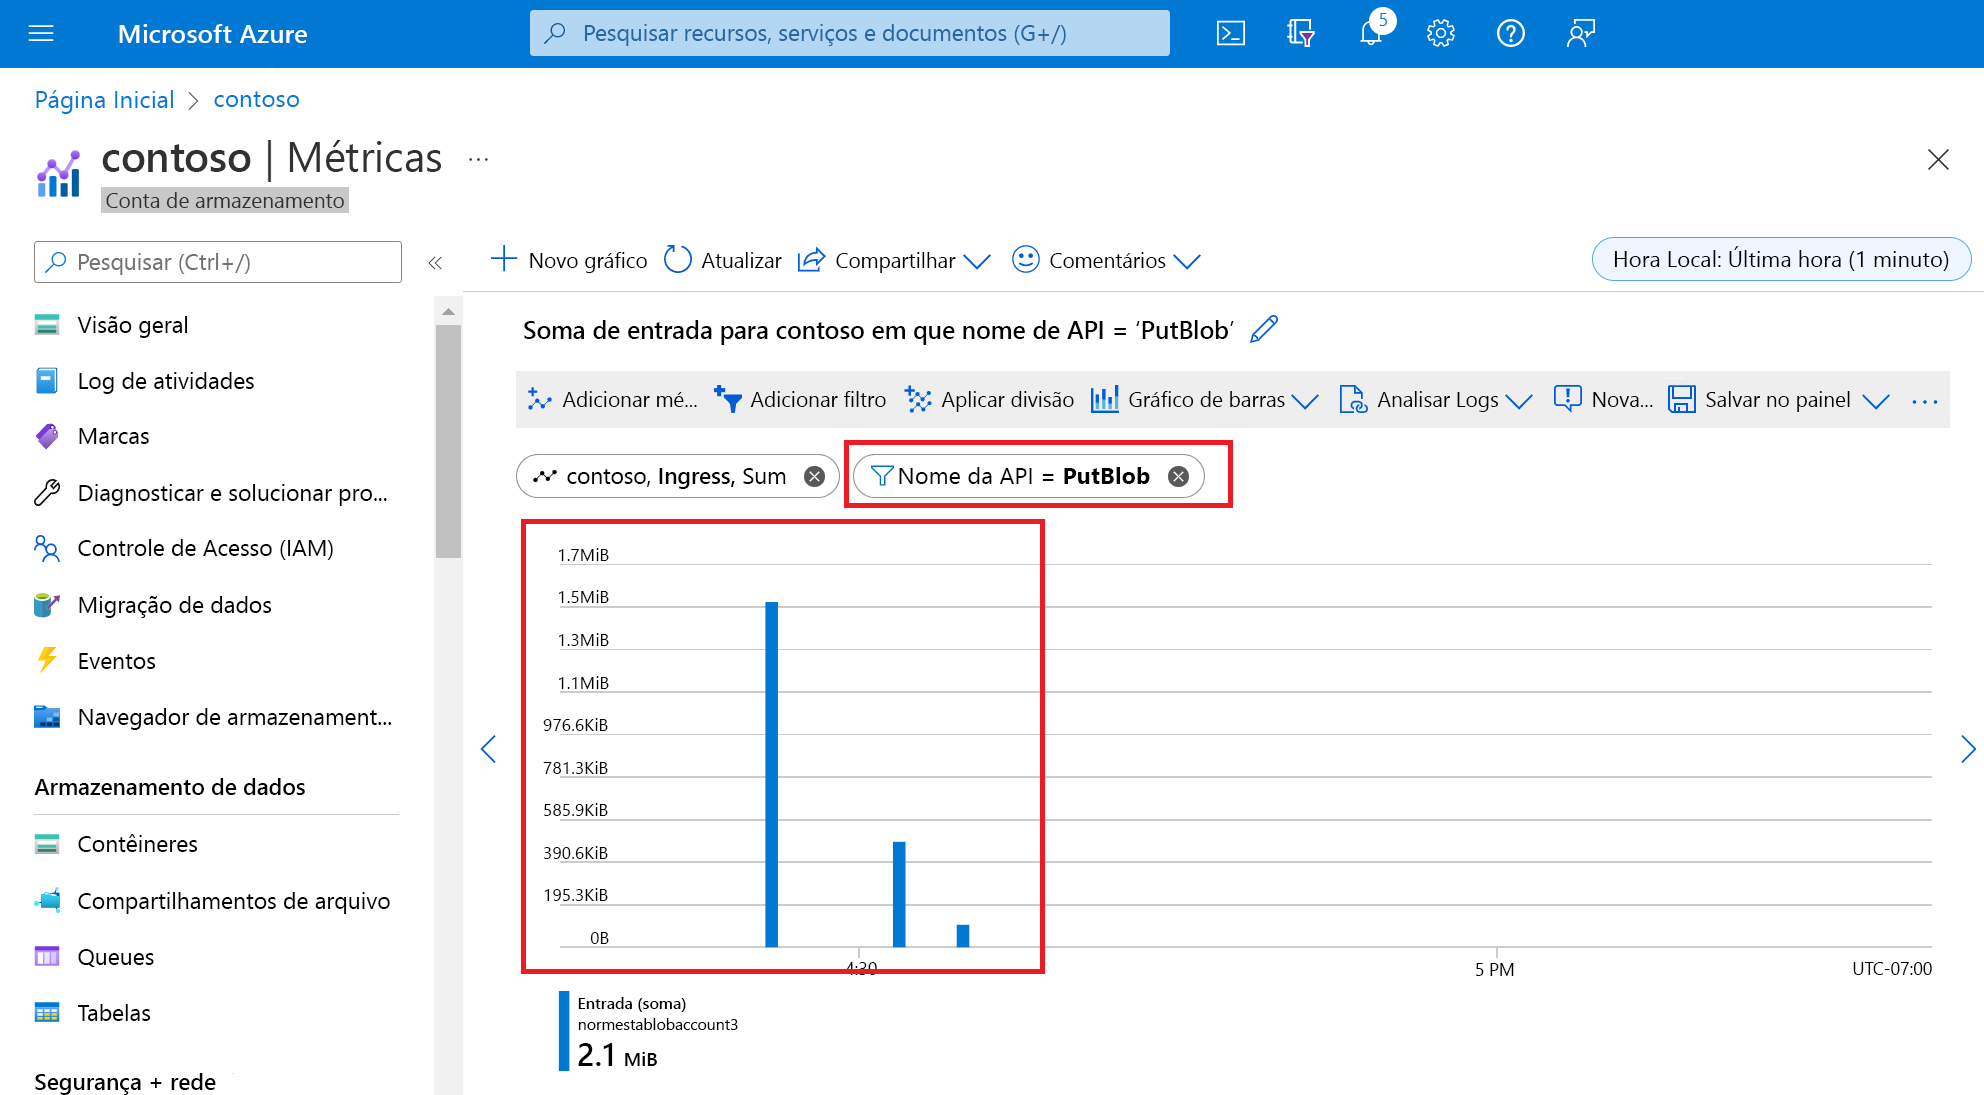Expand the Salvar no painel chevron
Viewport: 1984px width, 1095px height.
[1876, 401]
